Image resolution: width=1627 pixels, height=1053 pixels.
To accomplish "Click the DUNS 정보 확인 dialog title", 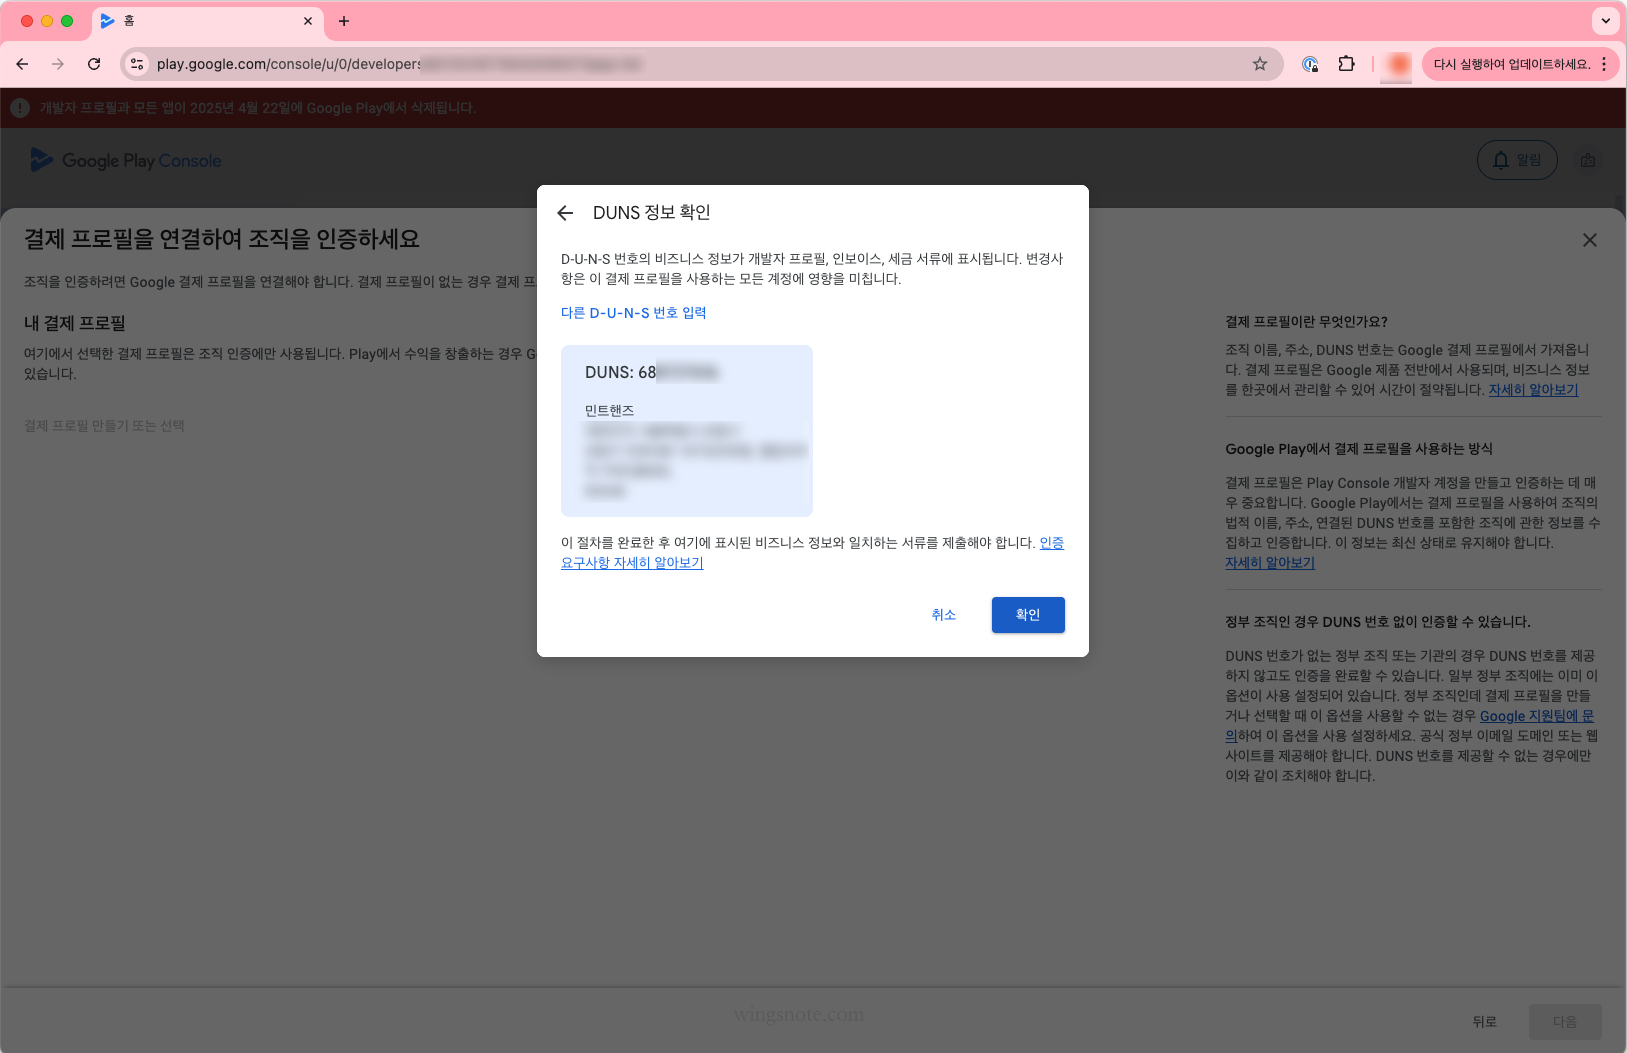I will pyautogui.click(x=652, y=213).
